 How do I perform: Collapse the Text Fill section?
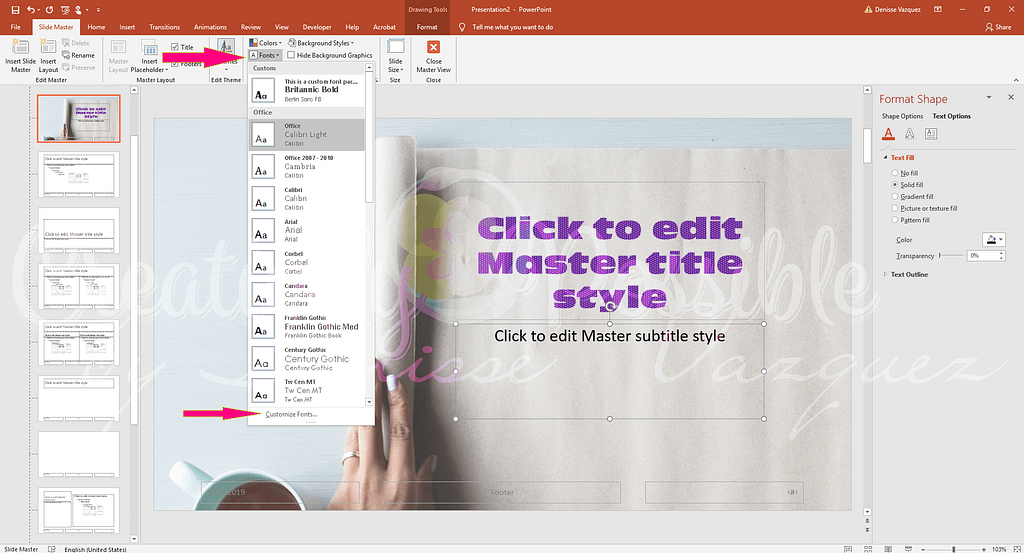click(x=886, y=157)
